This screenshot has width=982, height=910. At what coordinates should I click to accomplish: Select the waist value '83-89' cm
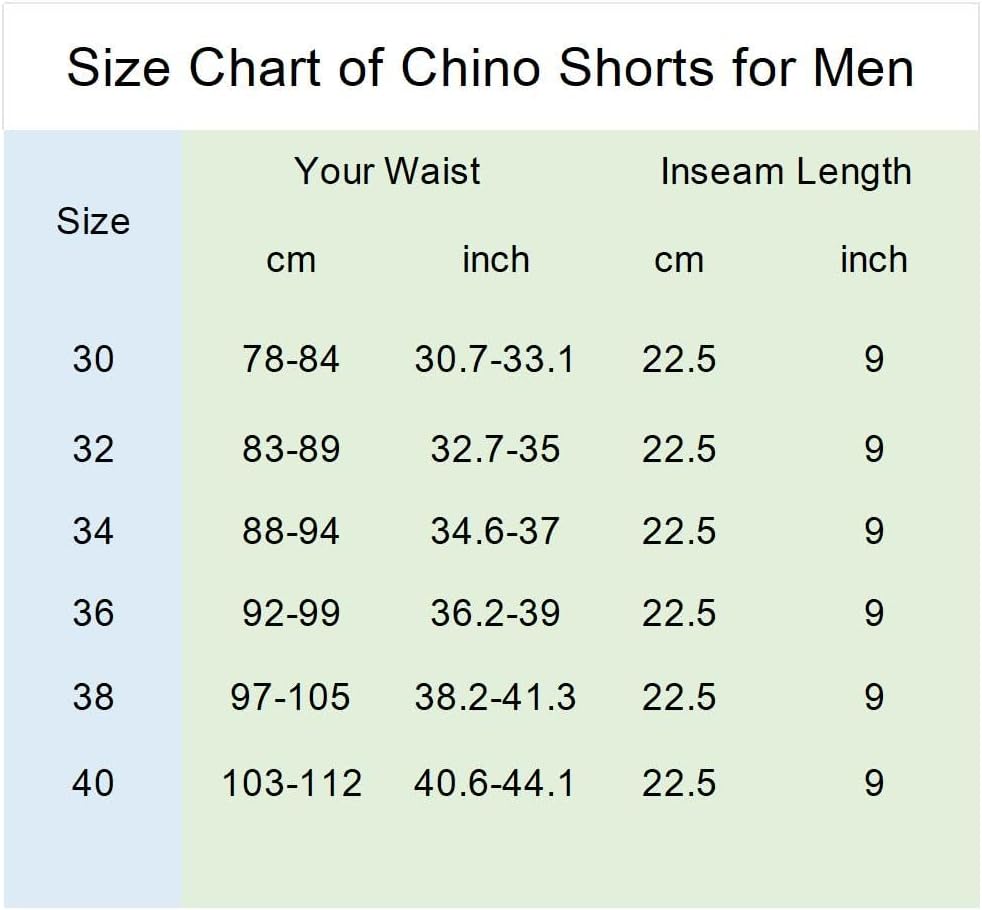291,449
